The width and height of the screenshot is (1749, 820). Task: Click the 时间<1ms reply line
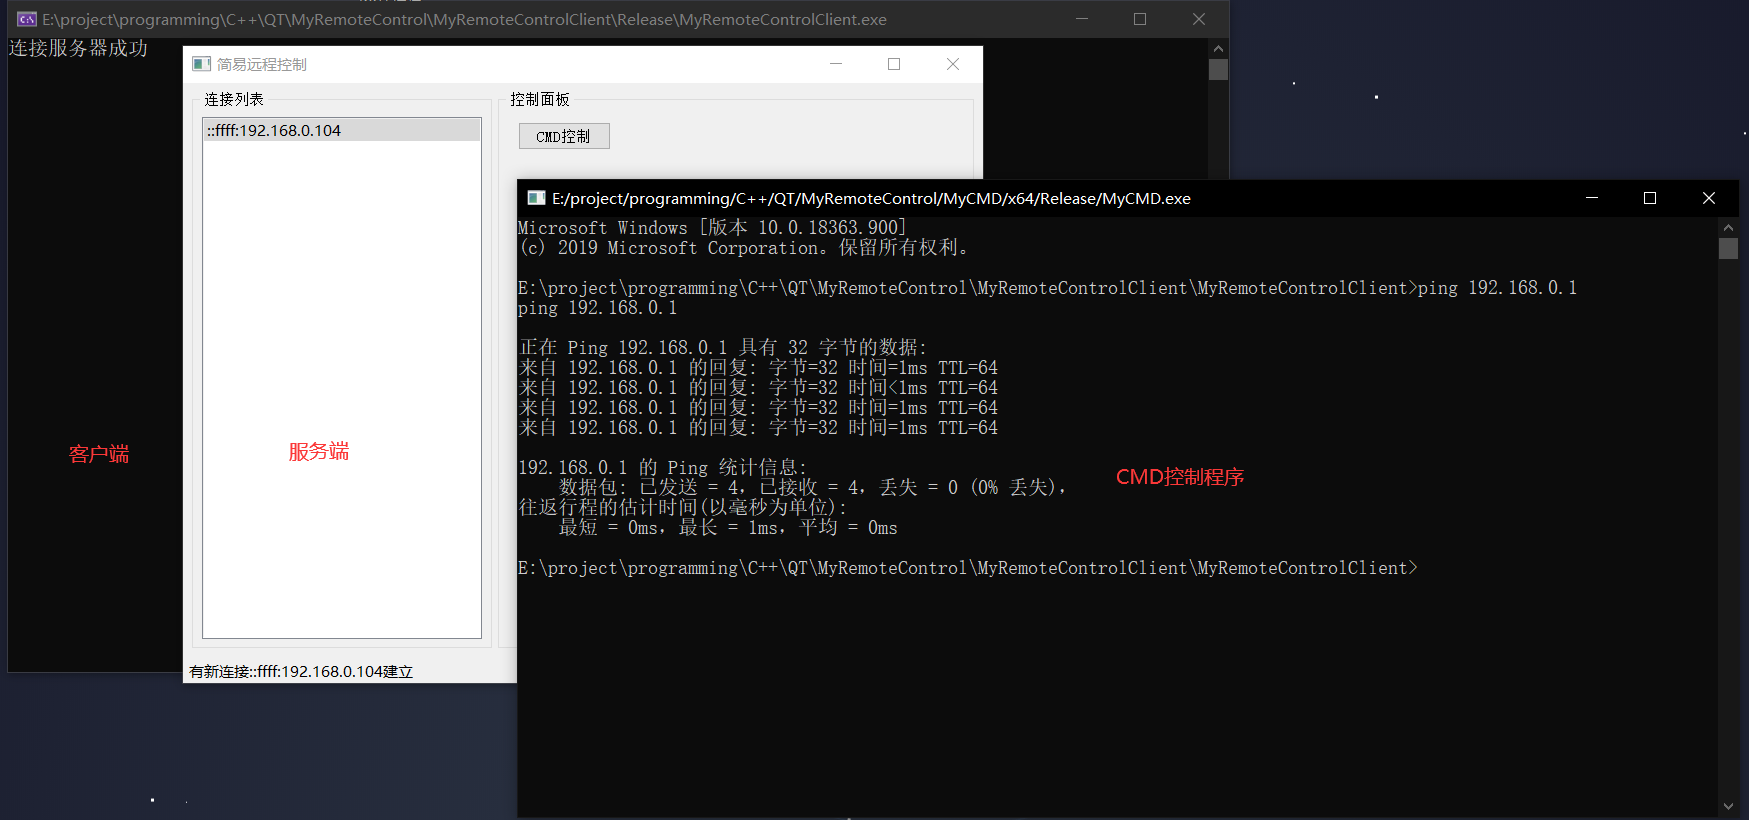pos(758,388)
